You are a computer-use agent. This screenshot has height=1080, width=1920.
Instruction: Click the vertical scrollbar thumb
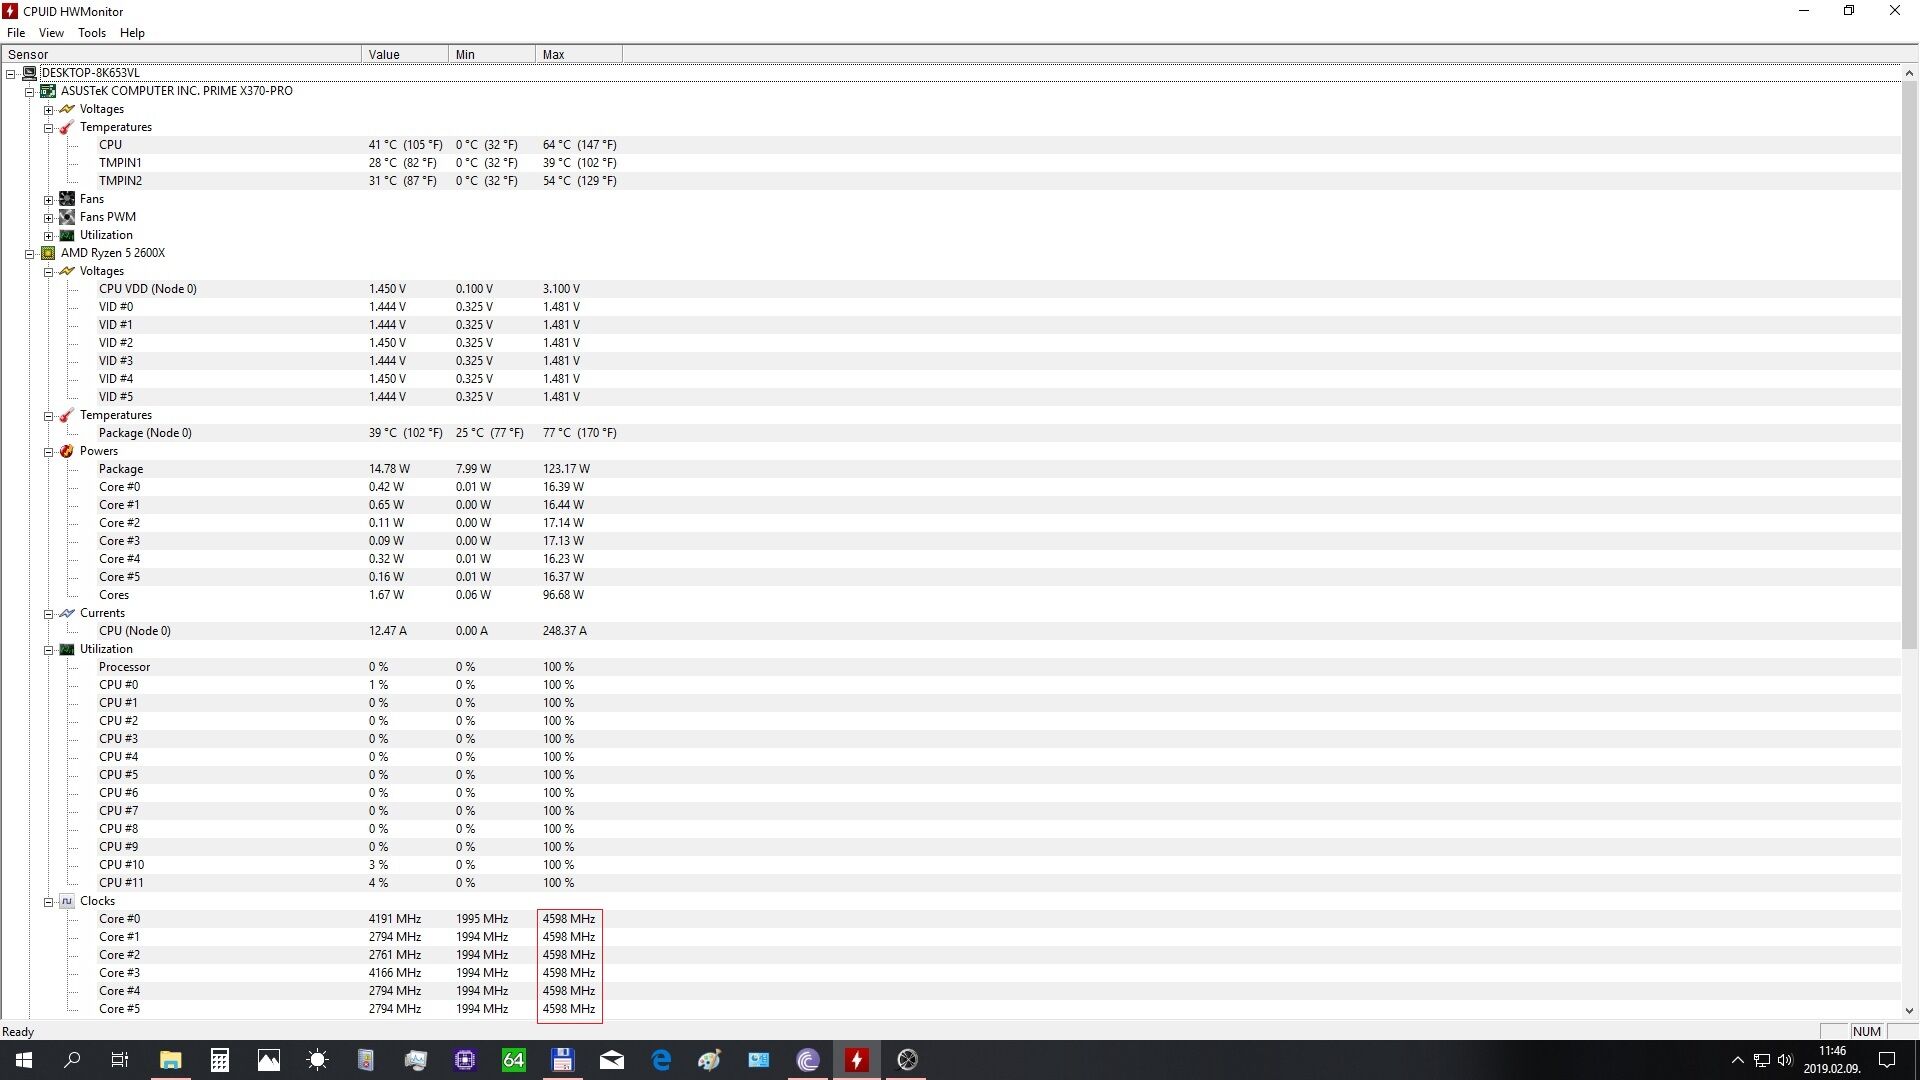[1909, 365]
